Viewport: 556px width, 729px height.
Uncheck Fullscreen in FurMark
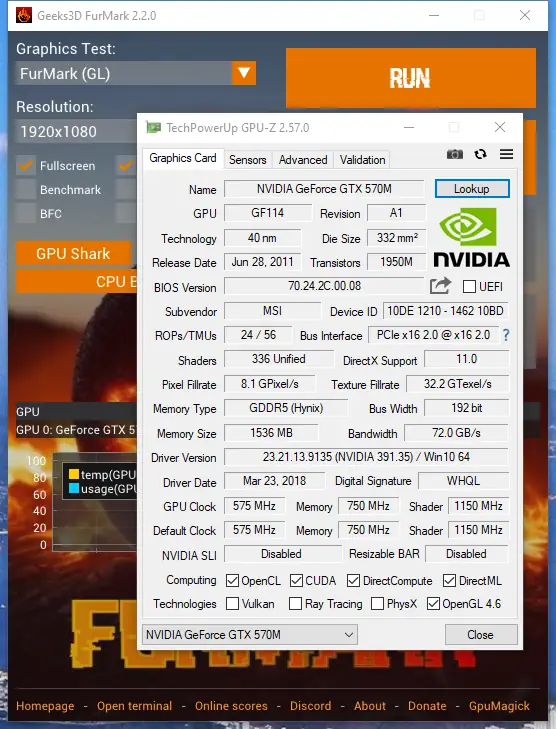(x=26, y=165)
